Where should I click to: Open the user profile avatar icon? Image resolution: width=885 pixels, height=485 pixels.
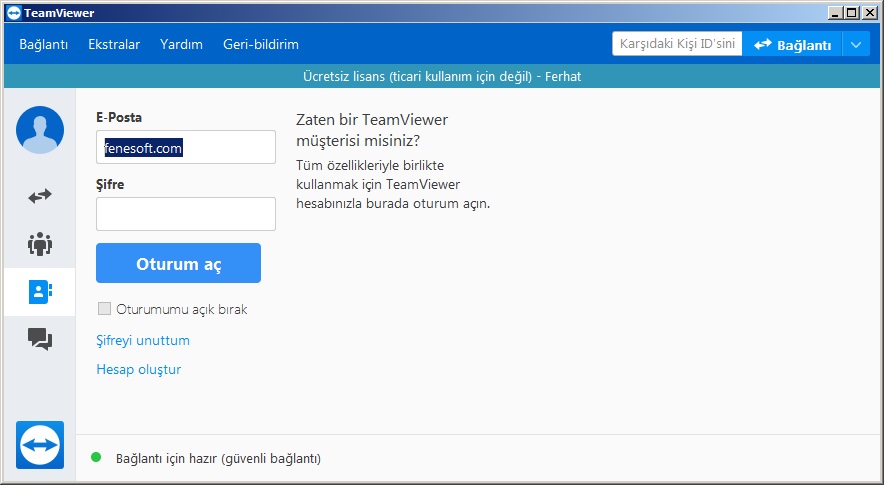pos(40,130)
